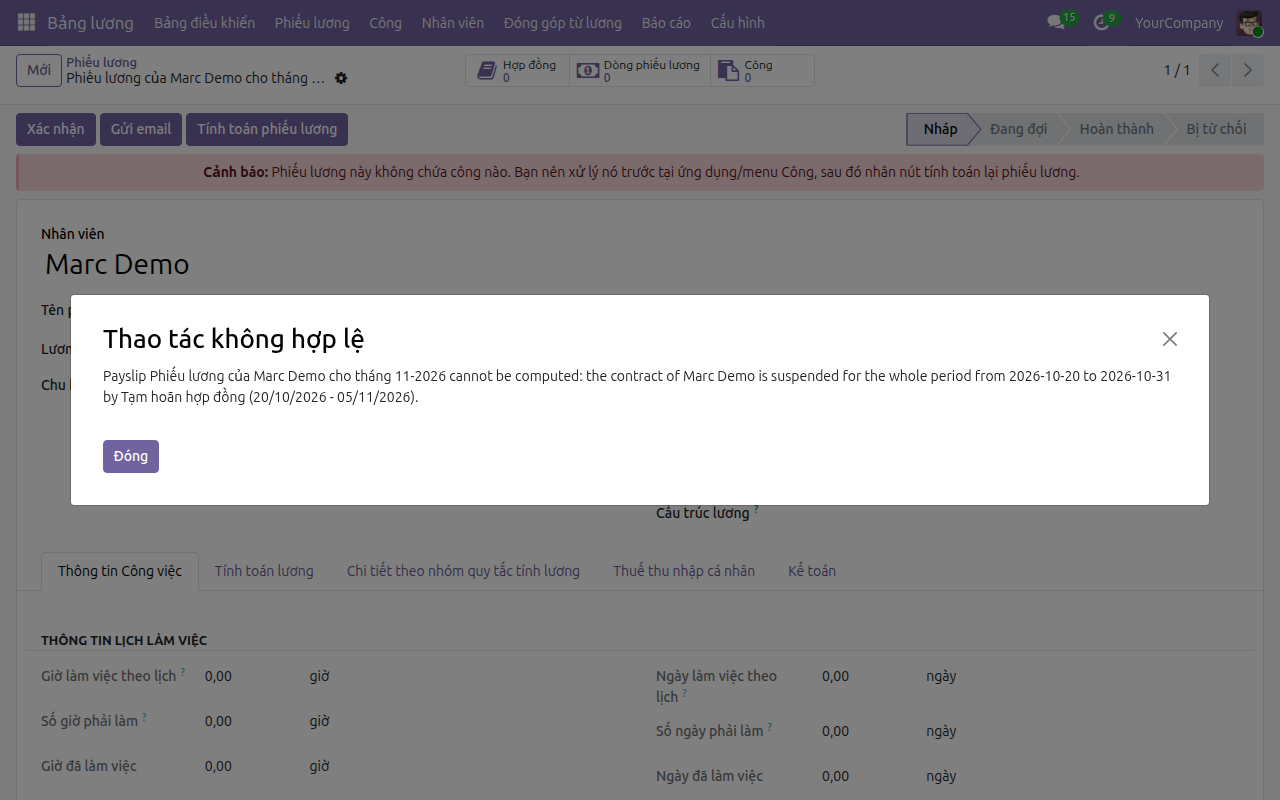Click the Tính toán phiếu lương button
Image resolution: width=1280 pixels, height=800 pixels.
[267, 129]
